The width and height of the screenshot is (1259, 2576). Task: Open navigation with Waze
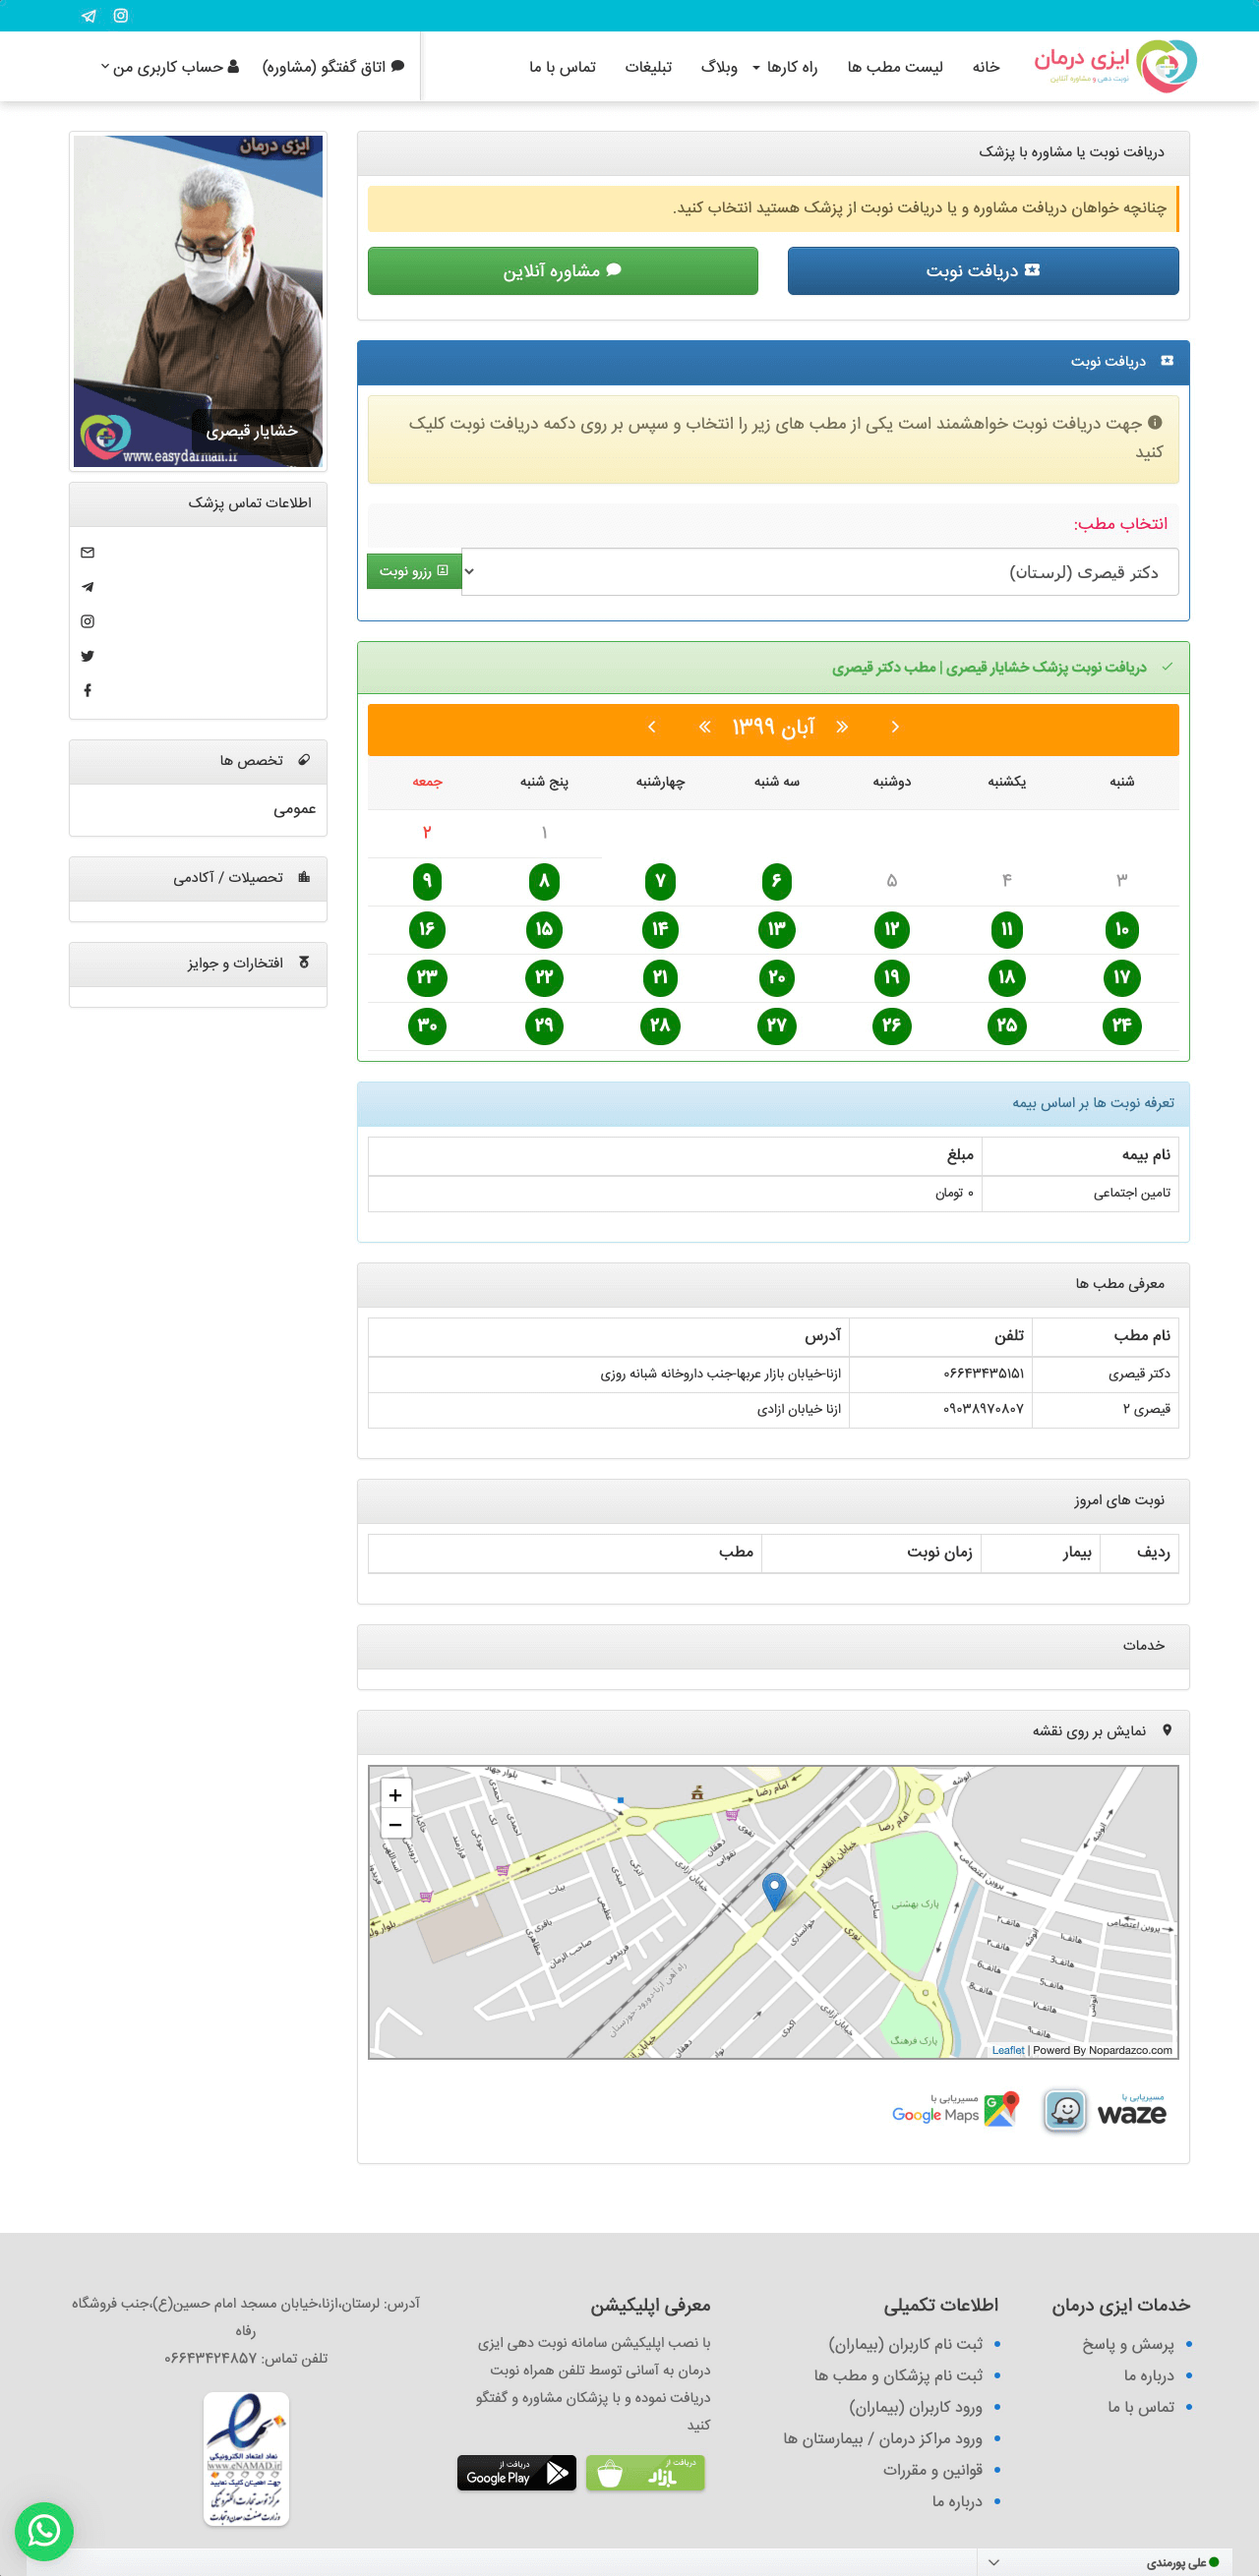click(1105, 2111)
